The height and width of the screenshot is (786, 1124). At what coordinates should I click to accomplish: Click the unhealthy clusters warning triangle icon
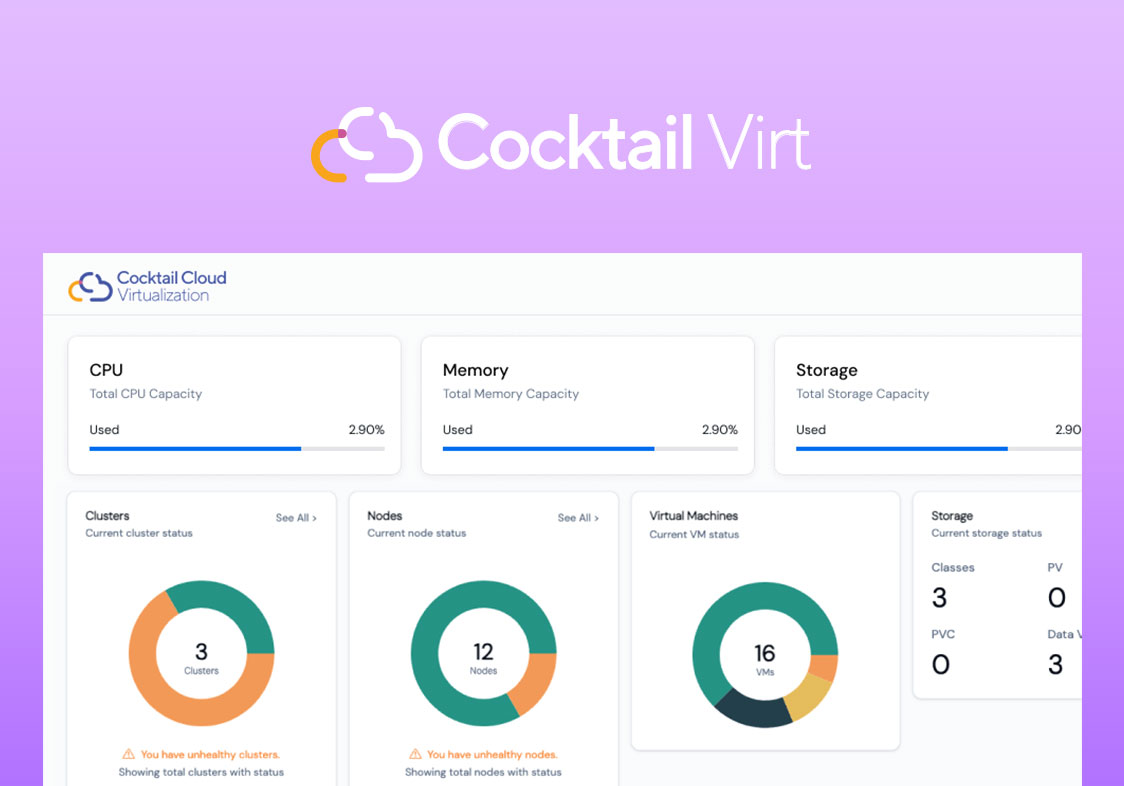pyautogui.click(x=128, y=754)
